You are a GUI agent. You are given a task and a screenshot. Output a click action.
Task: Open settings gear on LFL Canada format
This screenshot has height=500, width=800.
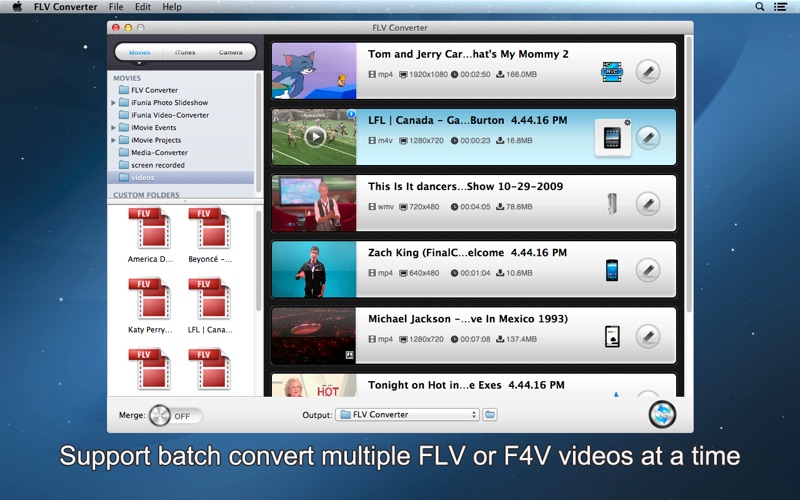[627, 122]
